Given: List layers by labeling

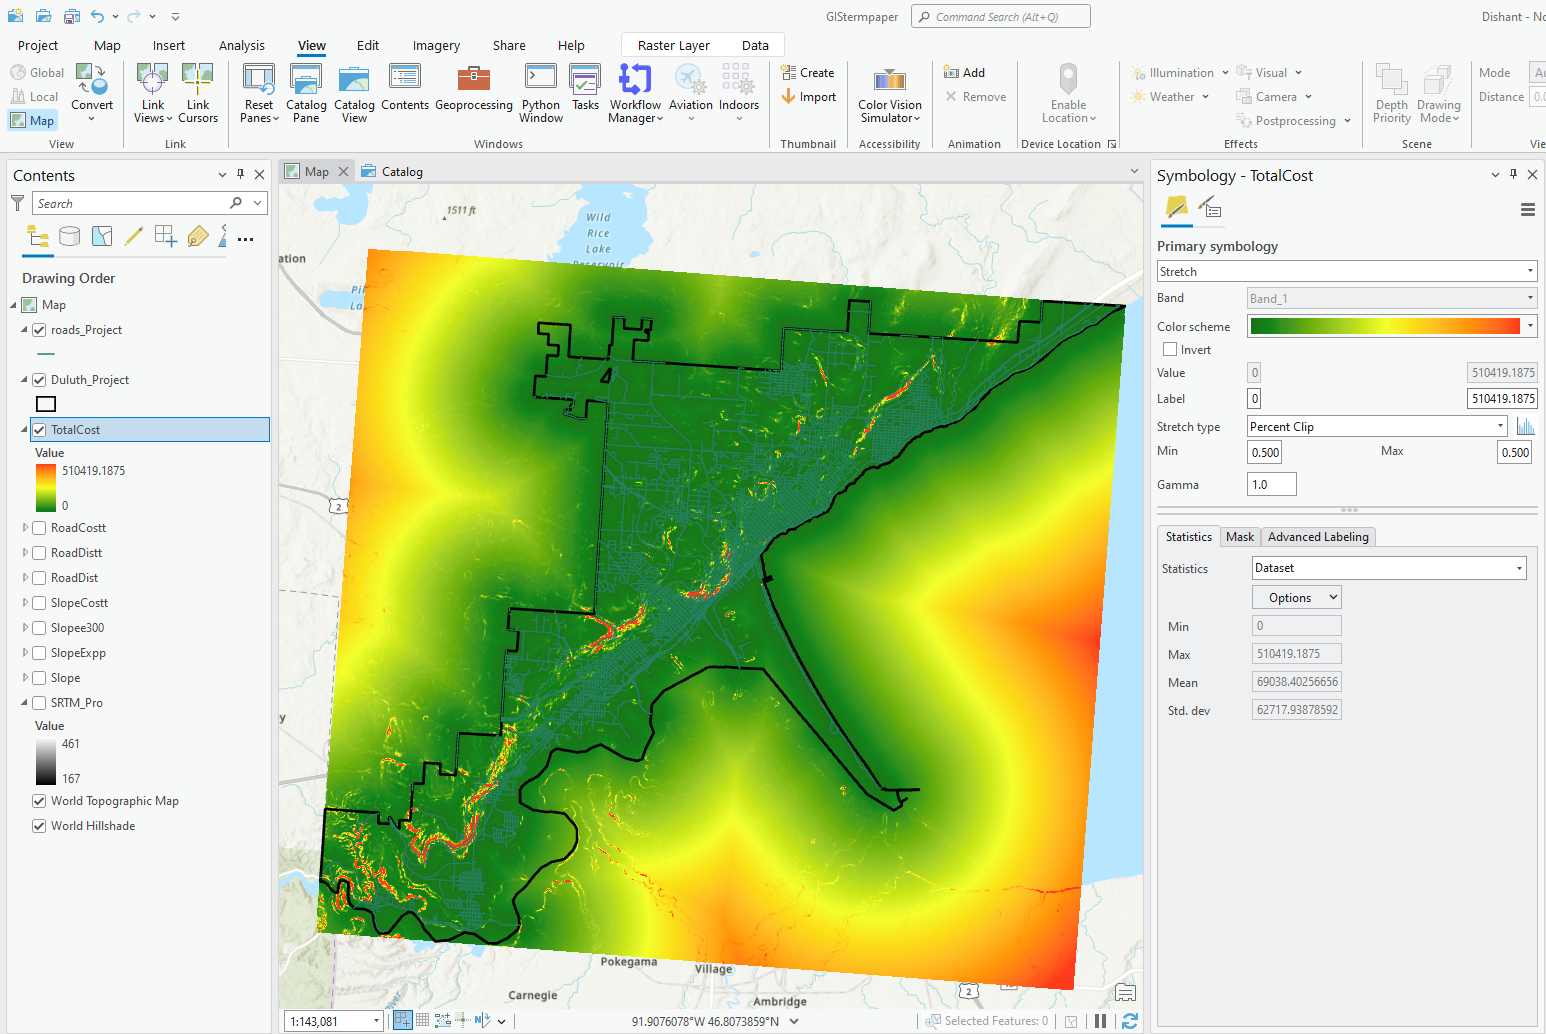Looking at the screenshot, I should (x=198, y=236).
